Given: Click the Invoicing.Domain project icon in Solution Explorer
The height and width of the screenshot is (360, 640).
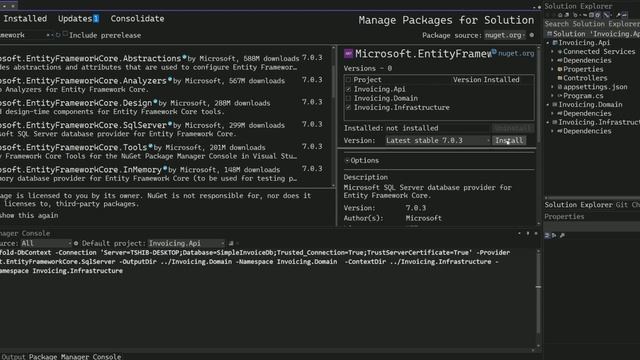Looking at the screenshot, I should (x=555, y=105).
